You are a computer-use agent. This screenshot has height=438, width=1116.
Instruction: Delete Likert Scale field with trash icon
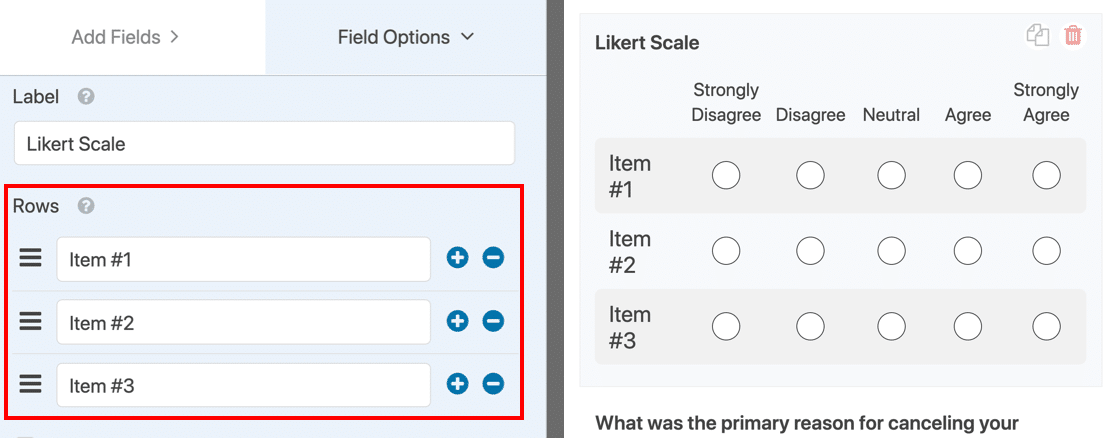click(x=1073, y=36)
